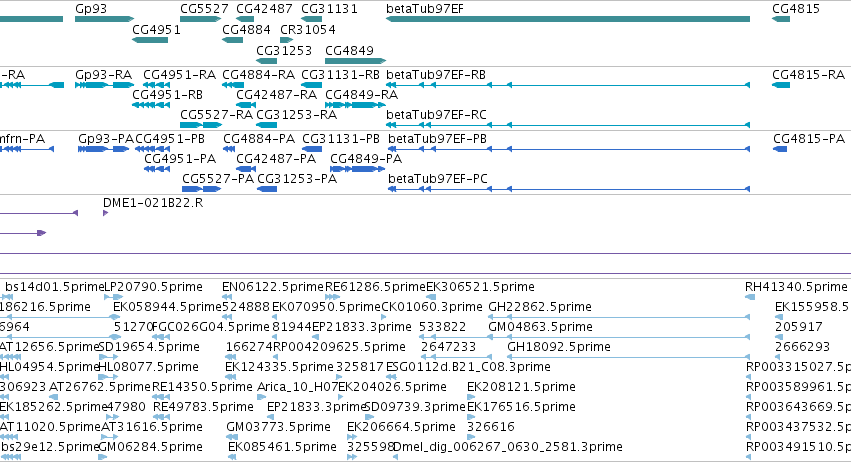Click protein CG4951-PA
This screenshot has height=462, width=851.
point(157,169)
